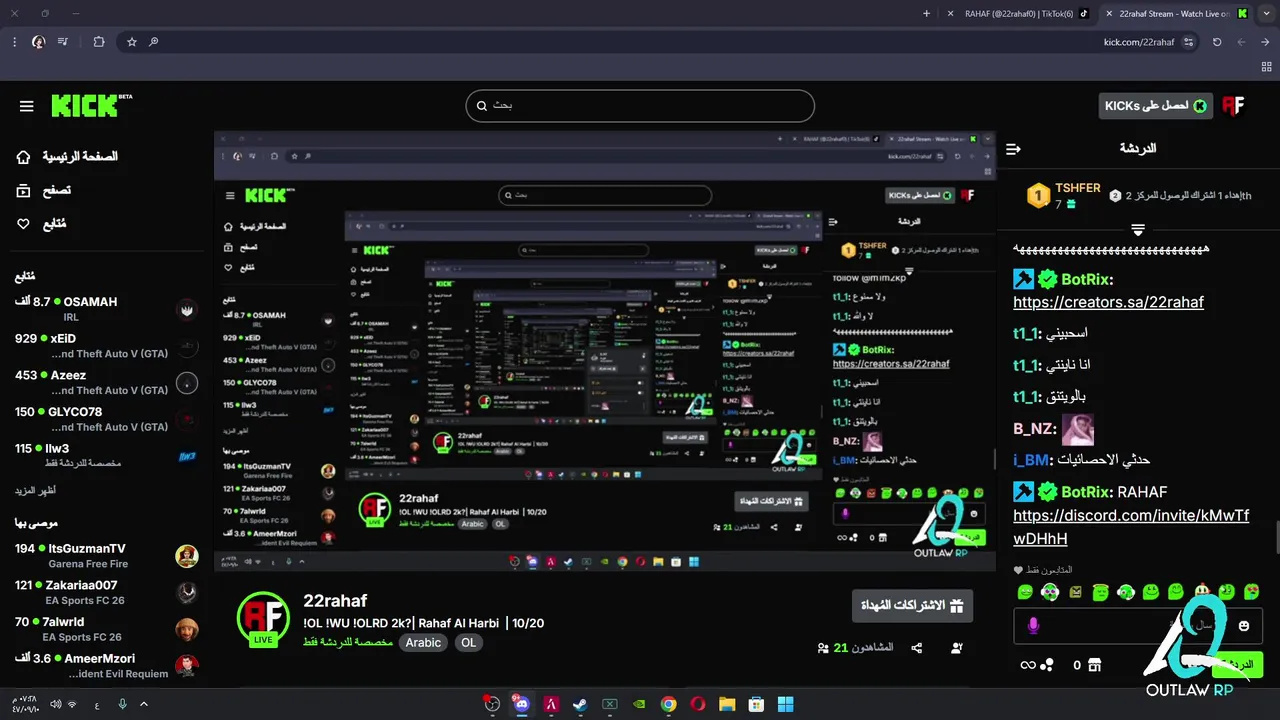Viewport: 1280px width, 720px height.
Task: Click the purple microphone icon in the chat input
Action: click(x=1033, y=626)
